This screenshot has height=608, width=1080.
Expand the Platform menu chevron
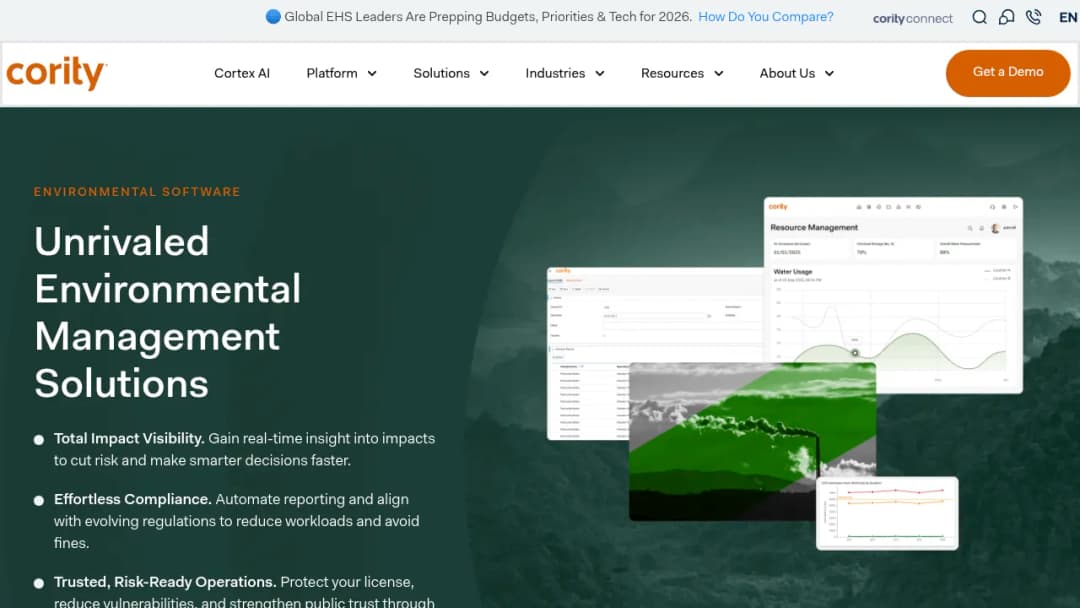[x=372, y=74]
